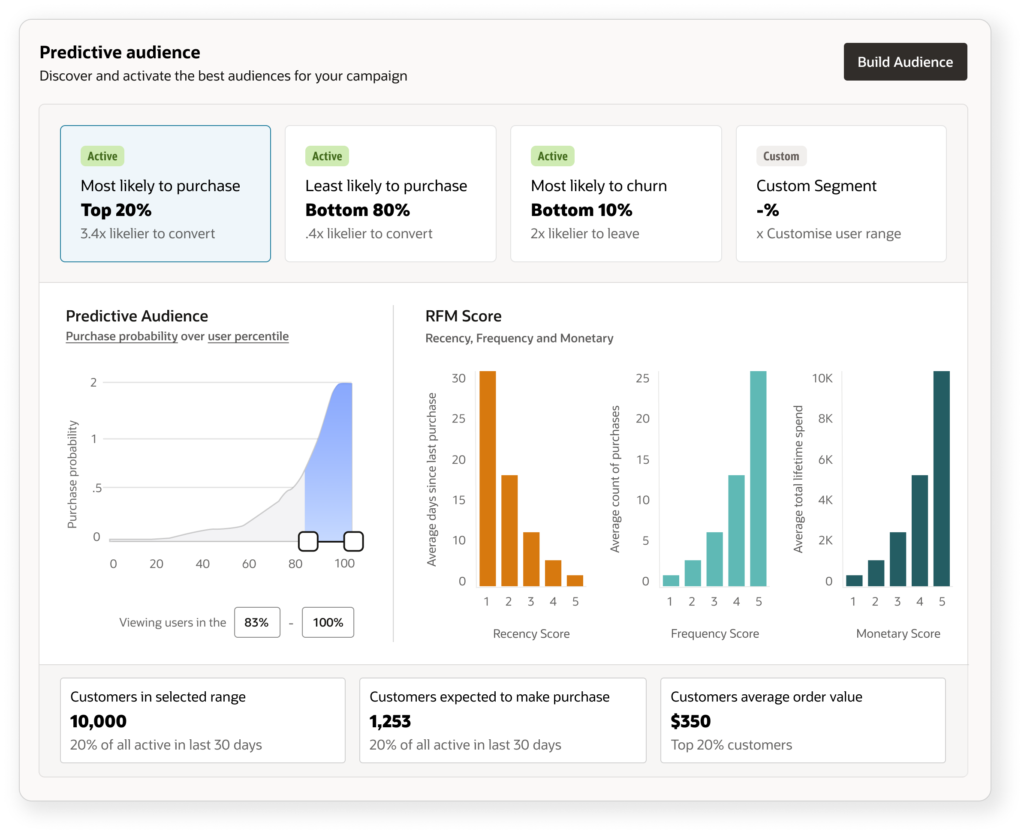Viewport: 1024px width, 834px height.
Task: Grab the right range slider handle
Action: pyautogui.click(x=353, y=541)
